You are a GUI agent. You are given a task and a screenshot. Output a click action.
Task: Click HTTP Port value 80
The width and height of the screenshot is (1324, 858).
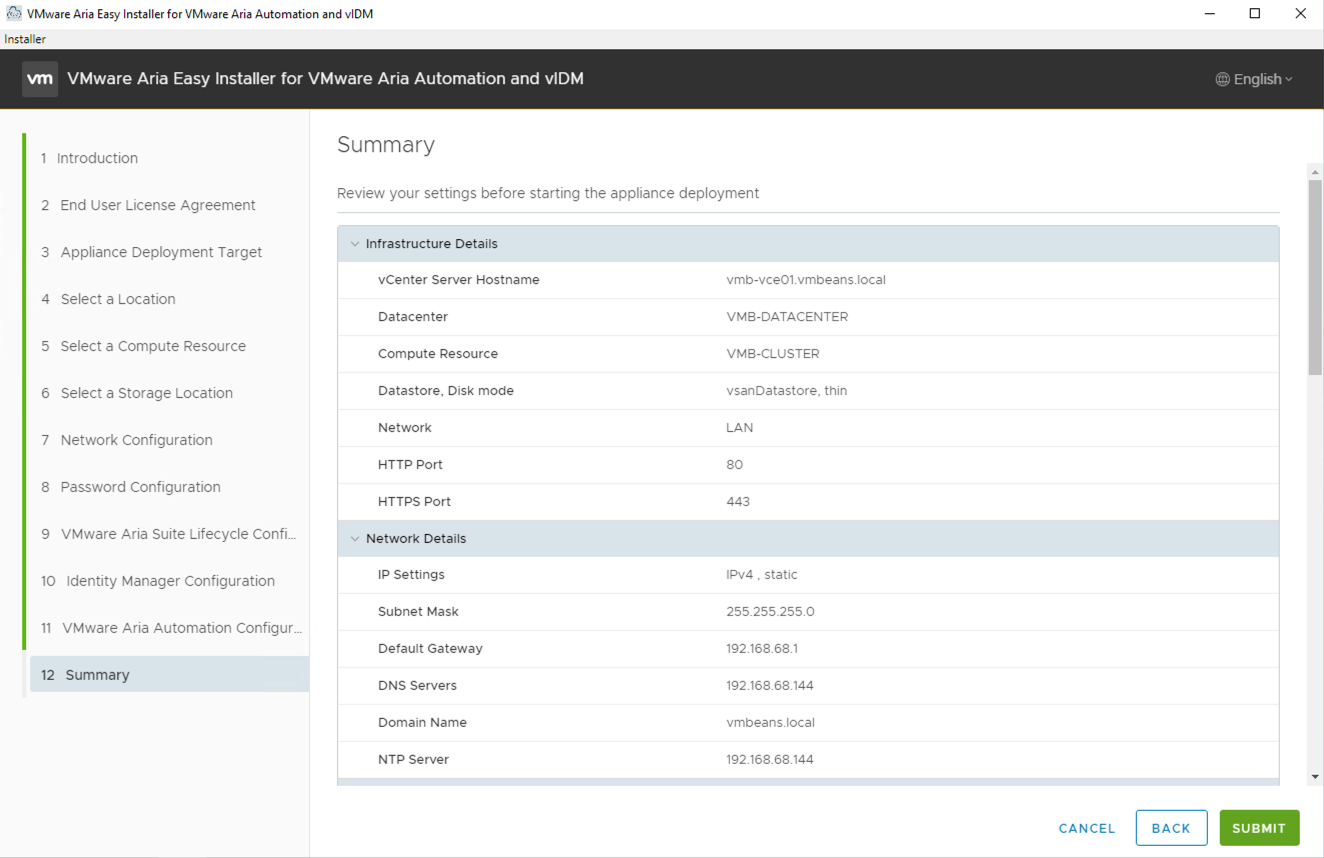[x=734, y=465]
